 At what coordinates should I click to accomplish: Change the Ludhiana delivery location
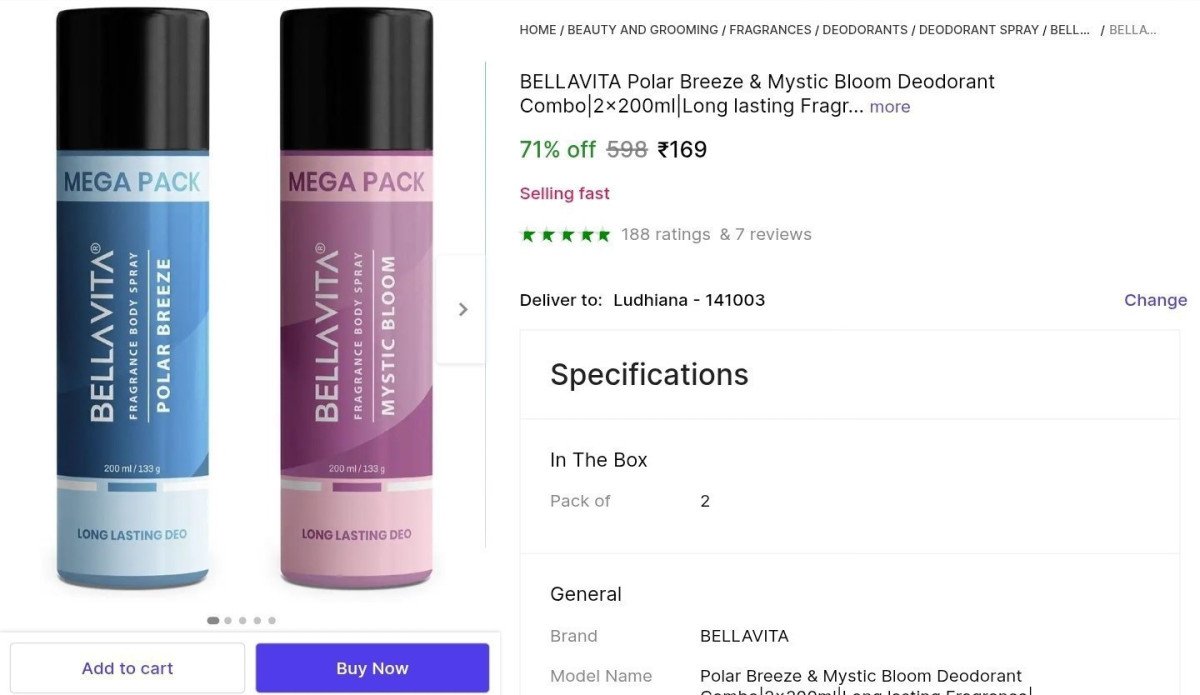[1156, 299]
